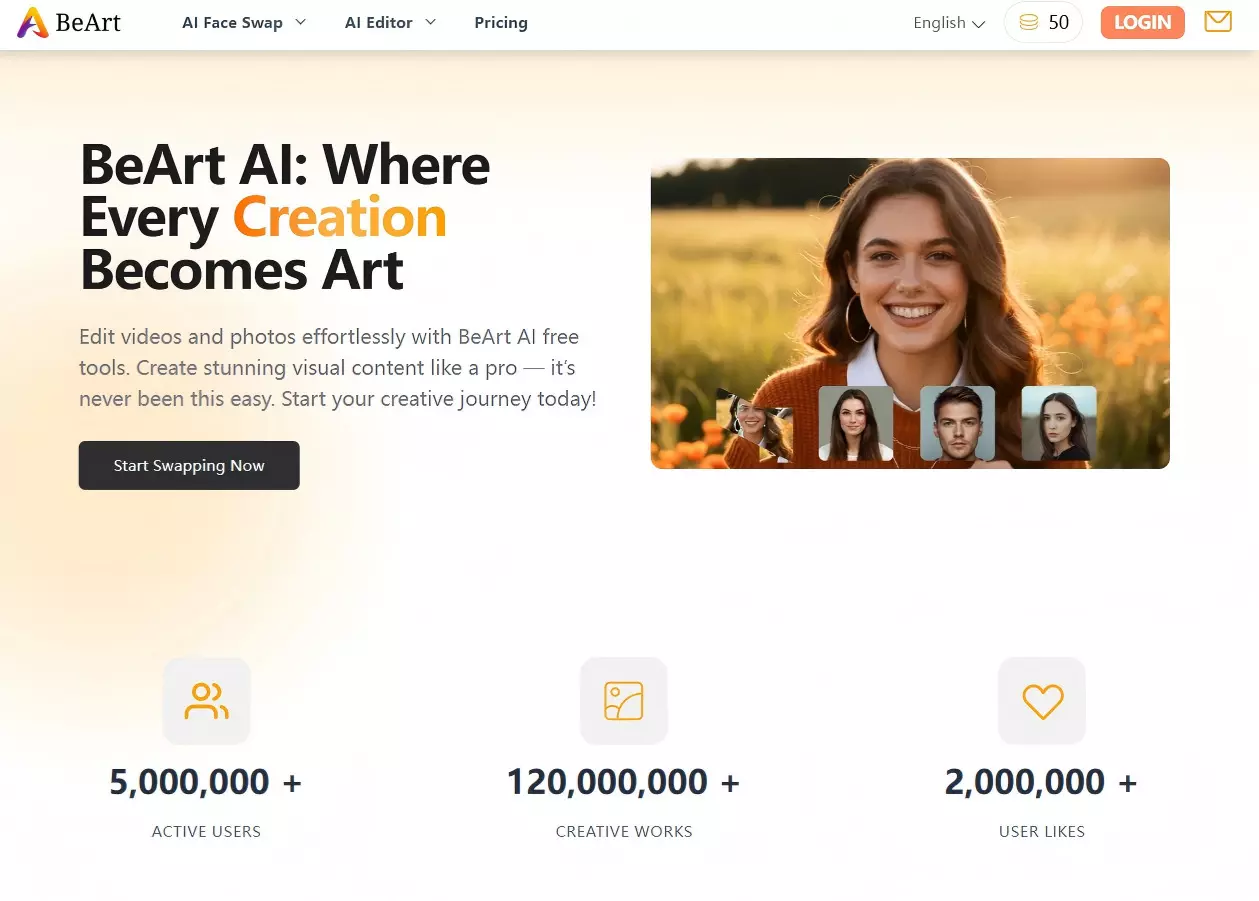Open the Pricing page

click(x=501, y=22)
